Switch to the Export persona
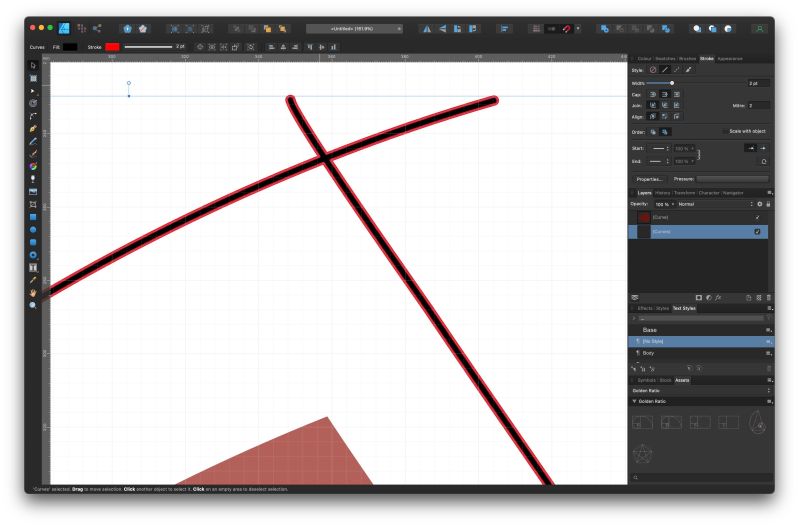Screen dimensions: 799x526 tap(97, 29)
